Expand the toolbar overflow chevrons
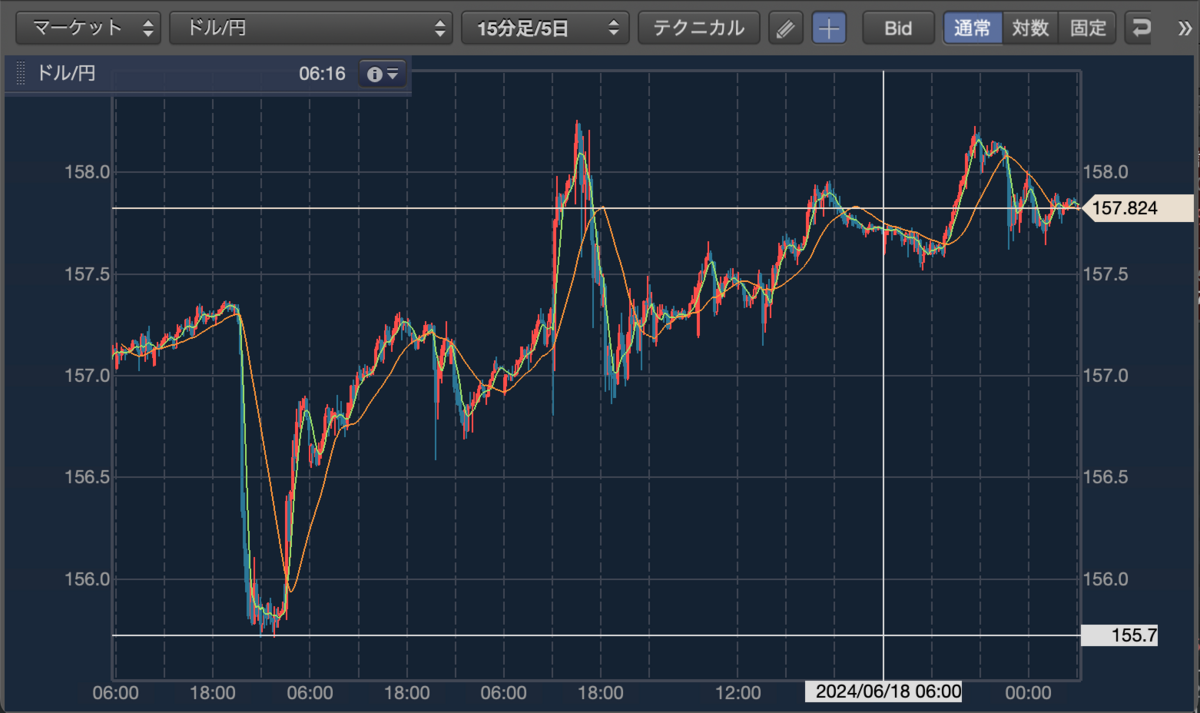Image resolution: width=1200 pixels, height=713 pixels. (1185, 28)
